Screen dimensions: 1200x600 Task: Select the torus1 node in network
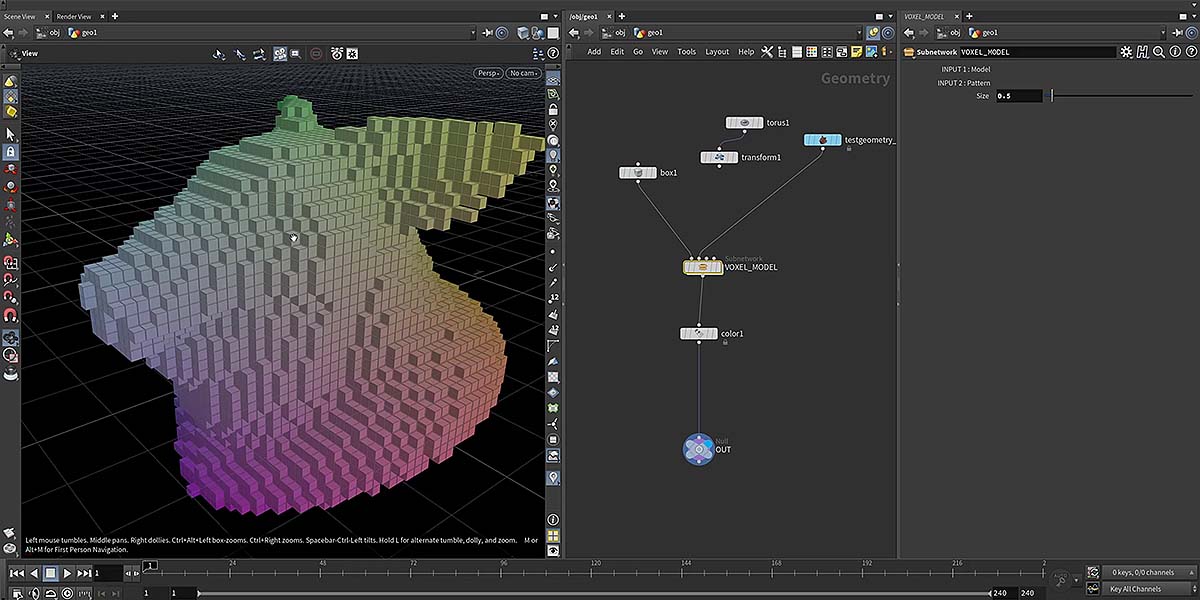pos(744,123)
